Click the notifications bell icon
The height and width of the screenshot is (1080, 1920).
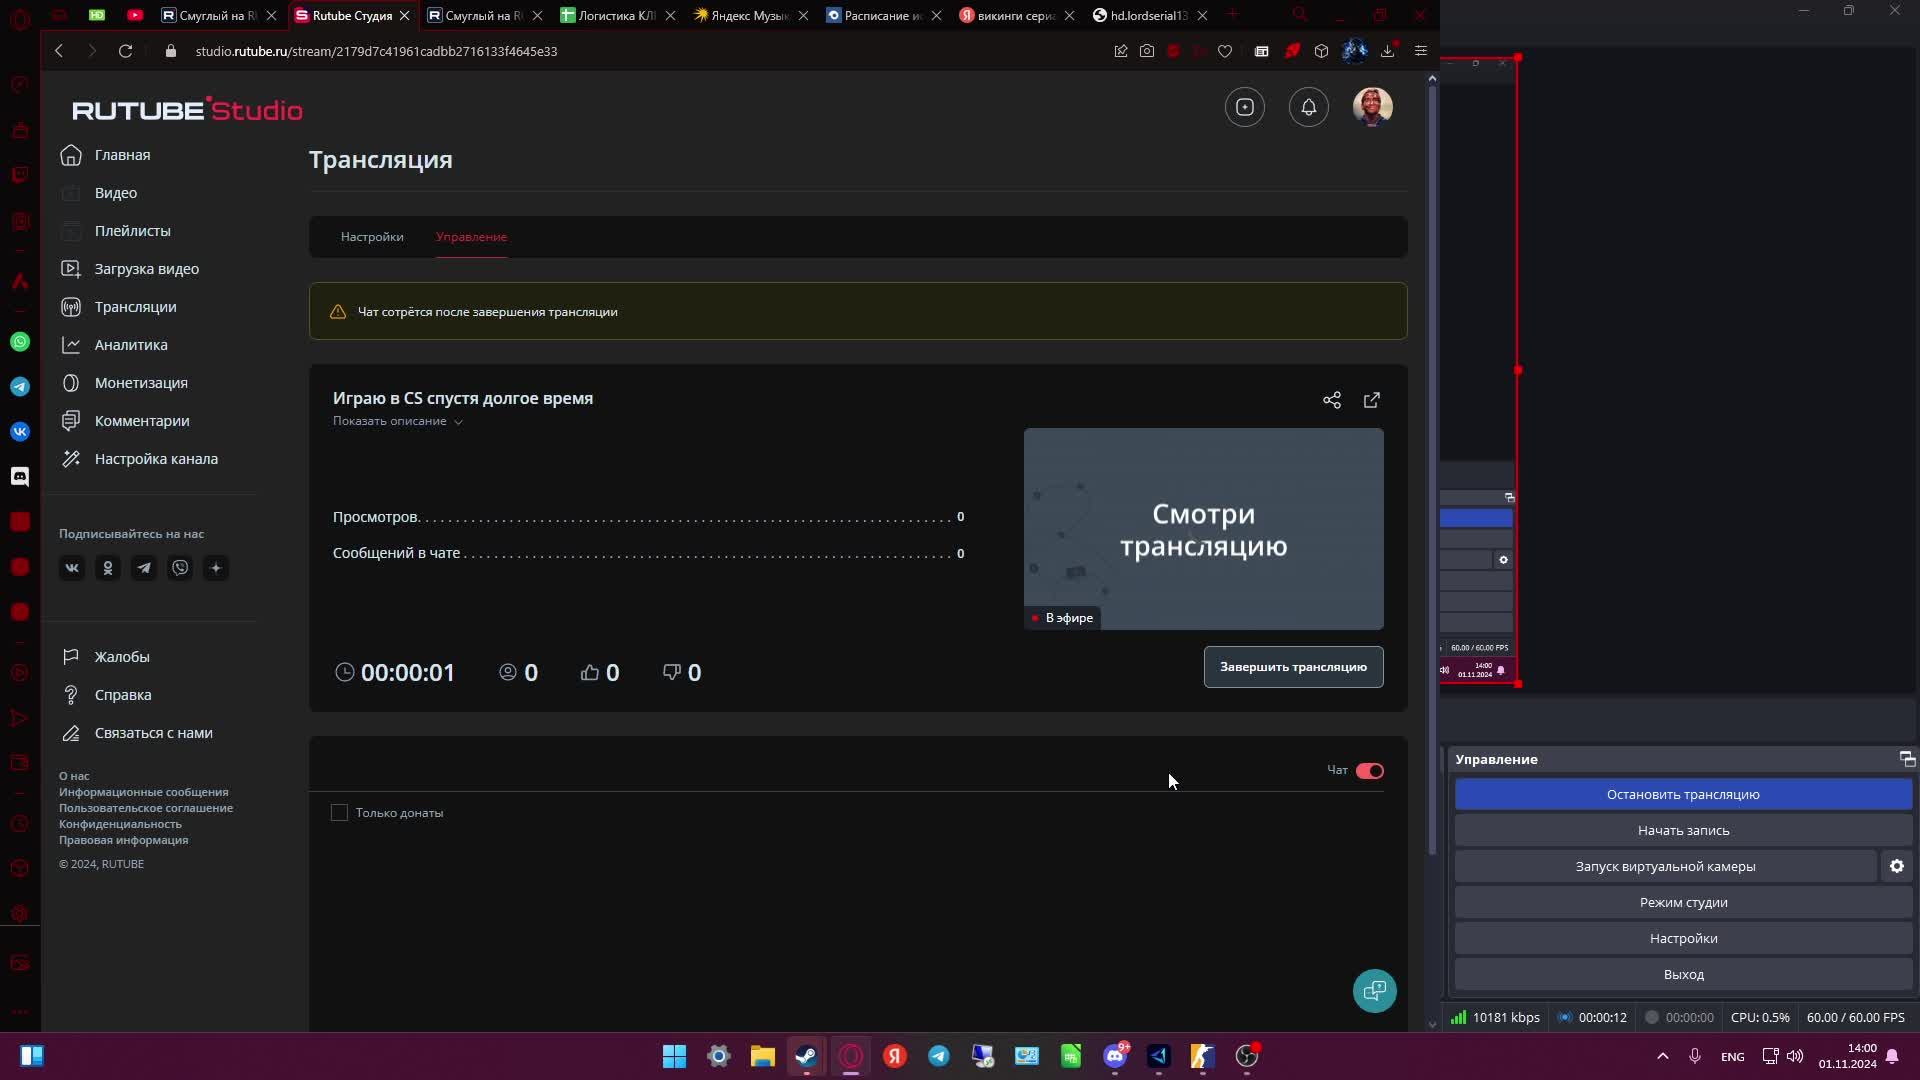click(1308, 107)
